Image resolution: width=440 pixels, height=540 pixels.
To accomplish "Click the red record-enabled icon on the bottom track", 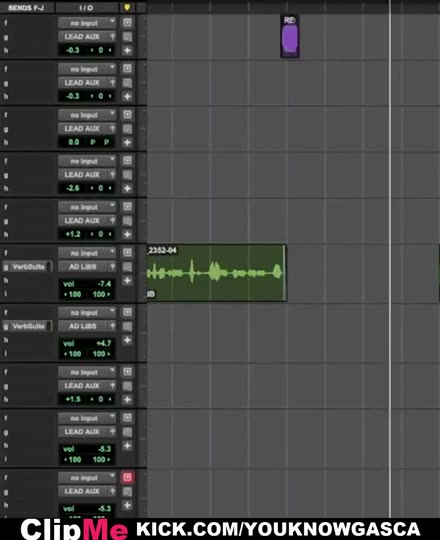I will tap(127, 477).
